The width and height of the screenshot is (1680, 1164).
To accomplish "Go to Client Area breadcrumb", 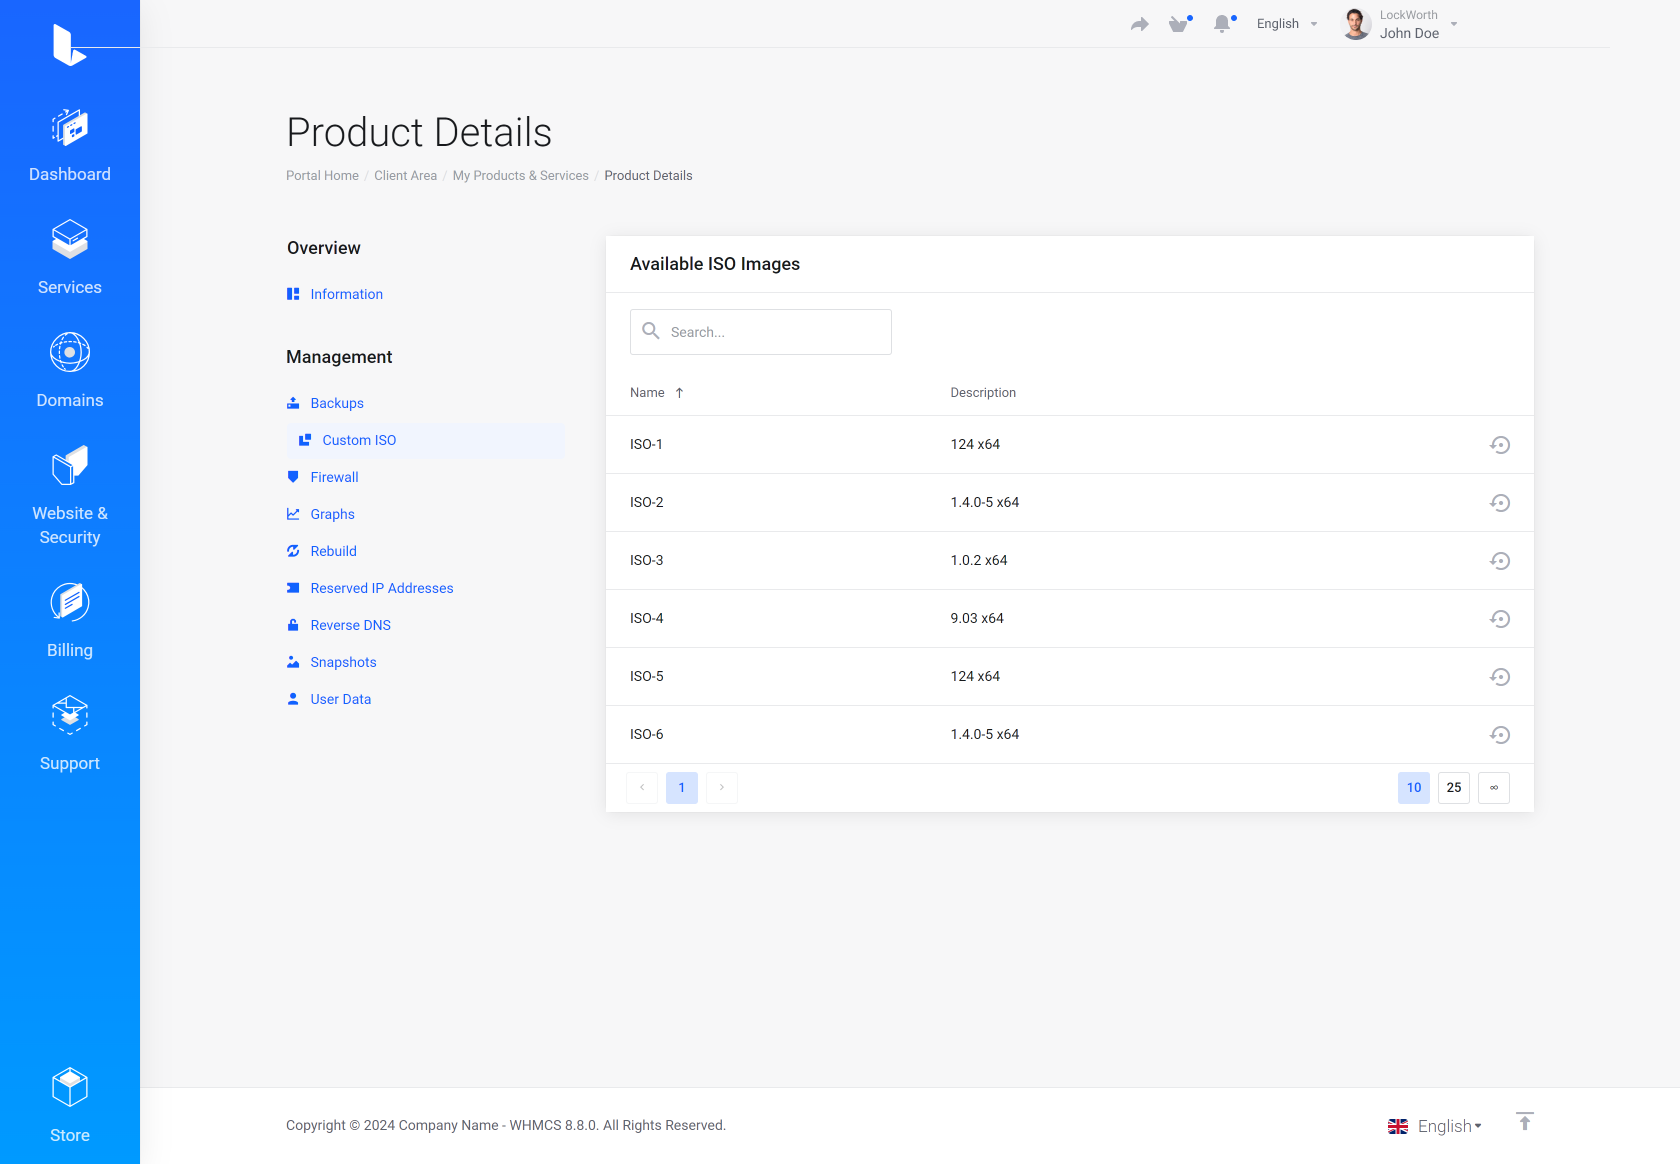I will (405, 175).
